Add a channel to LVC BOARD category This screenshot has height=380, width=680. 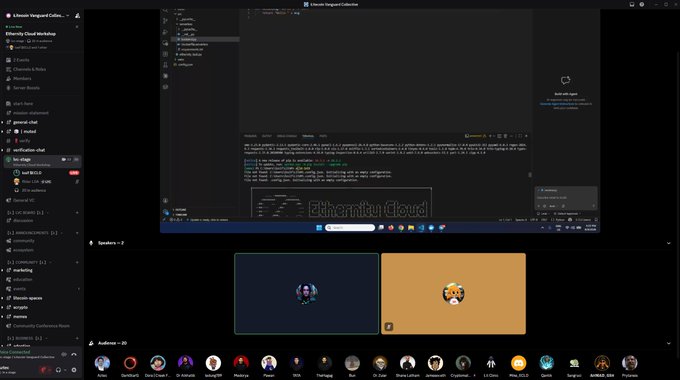coord(77,213)
